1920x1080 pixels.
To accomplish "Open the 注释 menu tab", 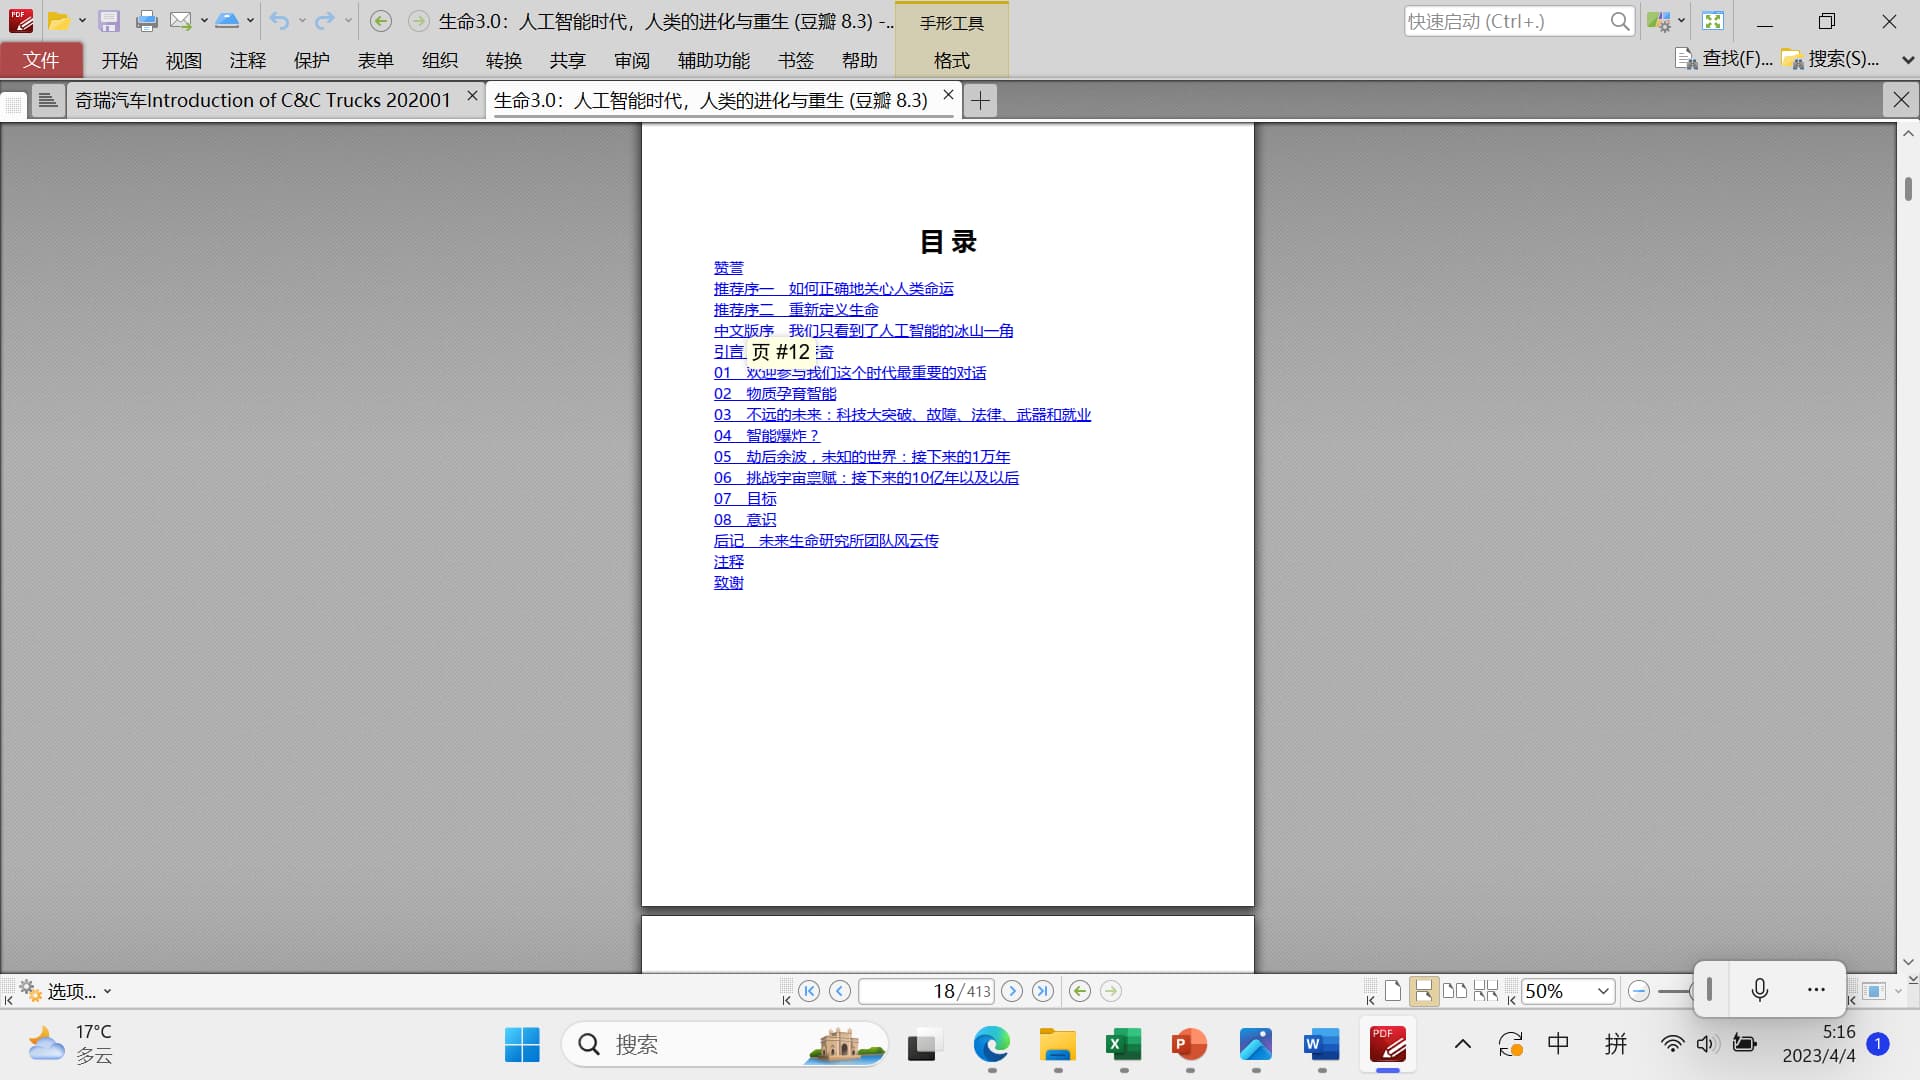I will 247,60.
